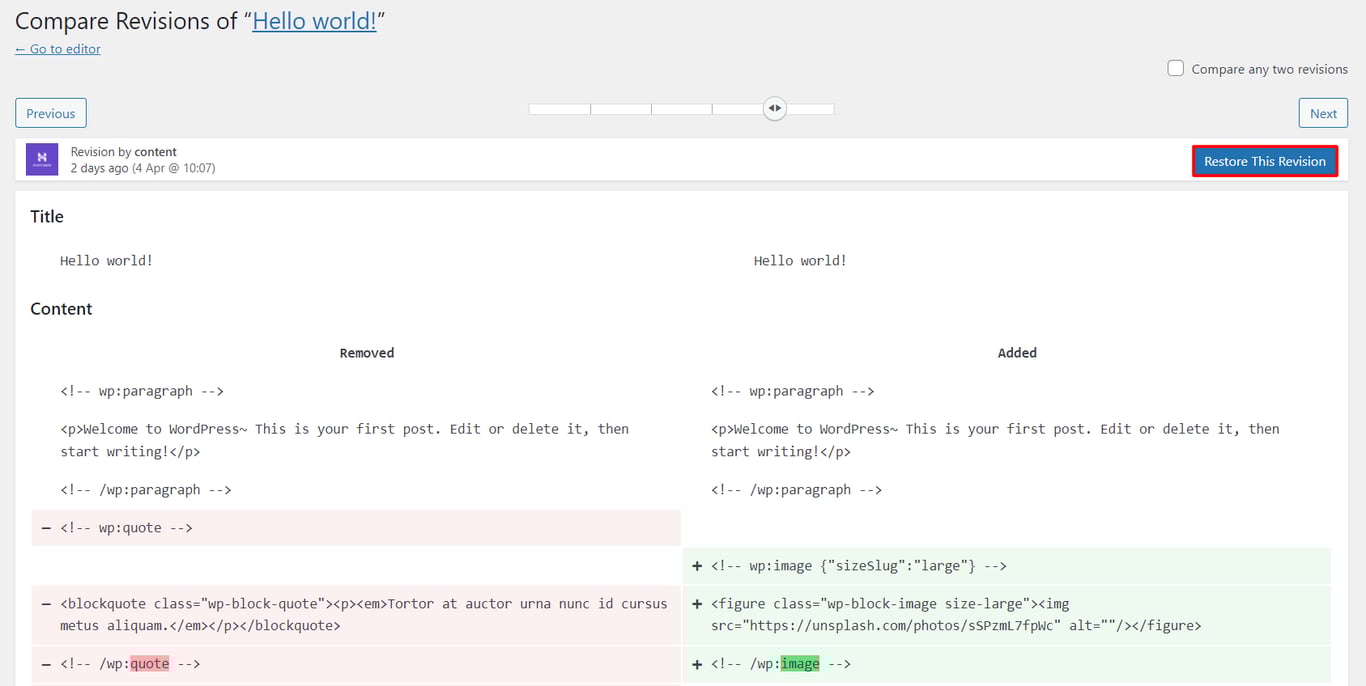Click the Next revision button

[1322, 113]
